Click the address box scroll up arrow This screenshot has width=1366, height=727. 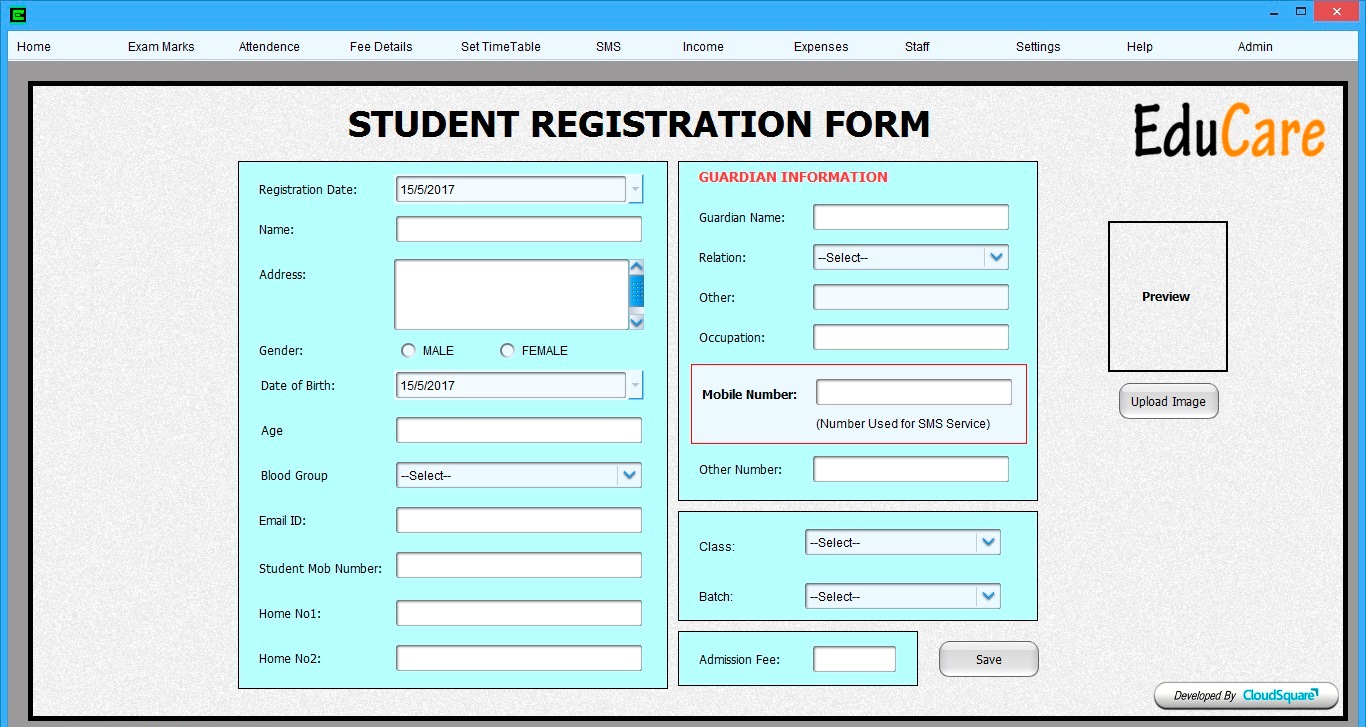click(636, 267)
